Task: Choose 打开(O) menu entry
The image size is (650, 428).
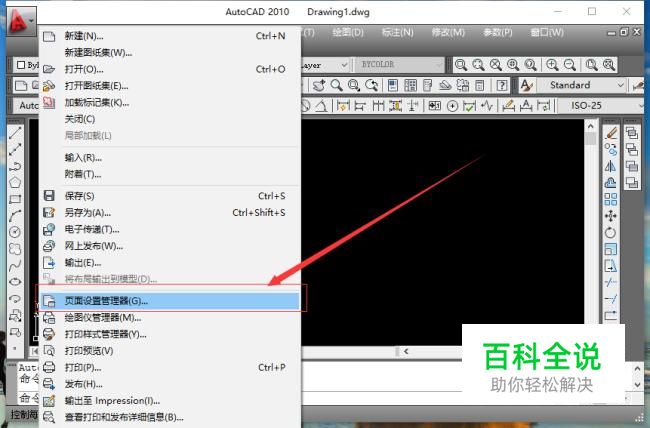Action: [170, 69]
